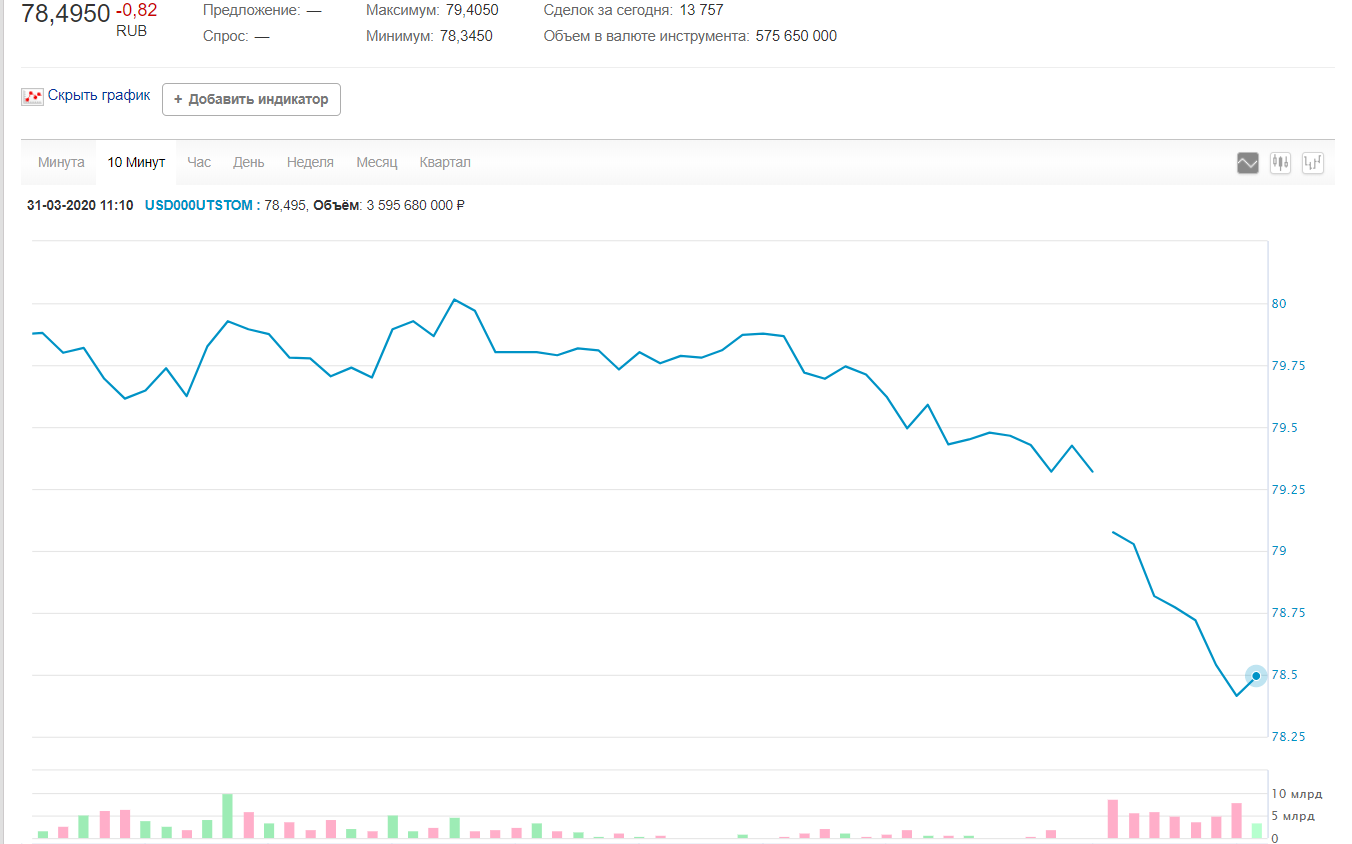Click the Максимум value 79,4050
The height and width of the screenshot is (844, 1352).
pos(472,10)
